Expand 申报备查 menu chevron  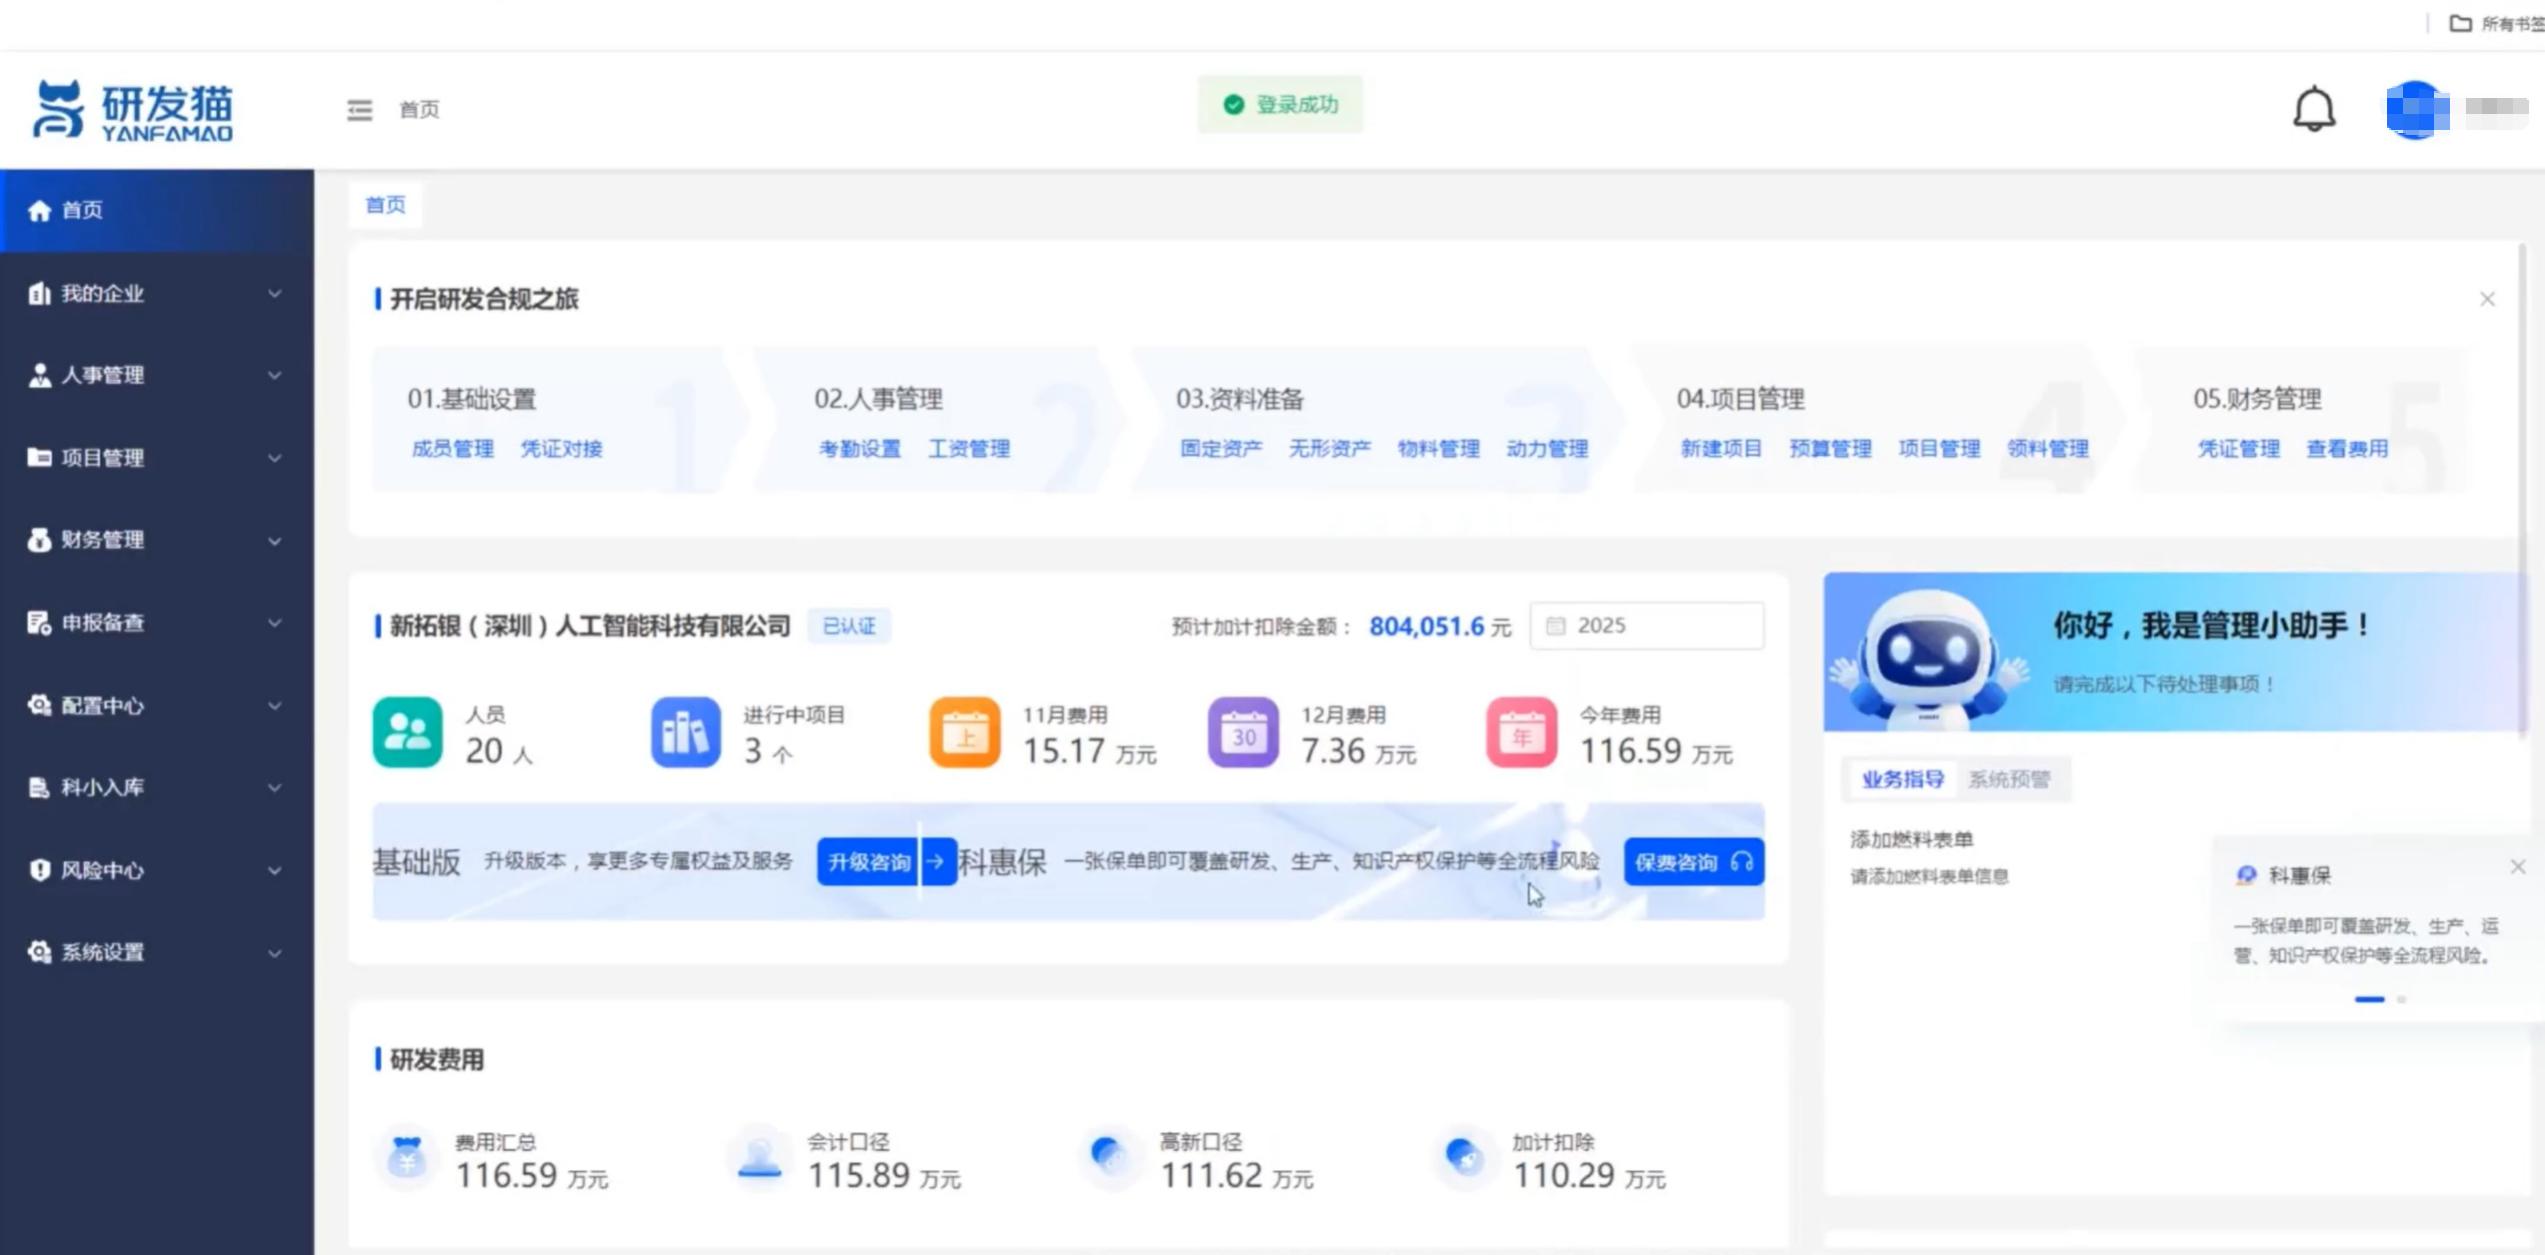tap(274, 623)
